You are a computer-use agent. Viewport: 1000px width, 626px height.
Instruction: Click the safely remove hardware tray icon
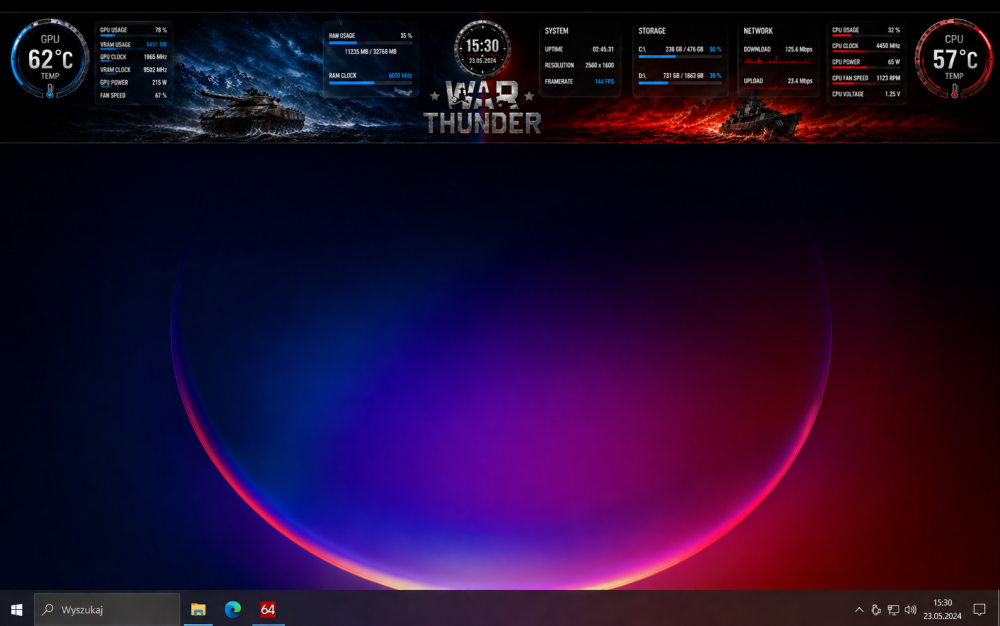pos(876,609)
